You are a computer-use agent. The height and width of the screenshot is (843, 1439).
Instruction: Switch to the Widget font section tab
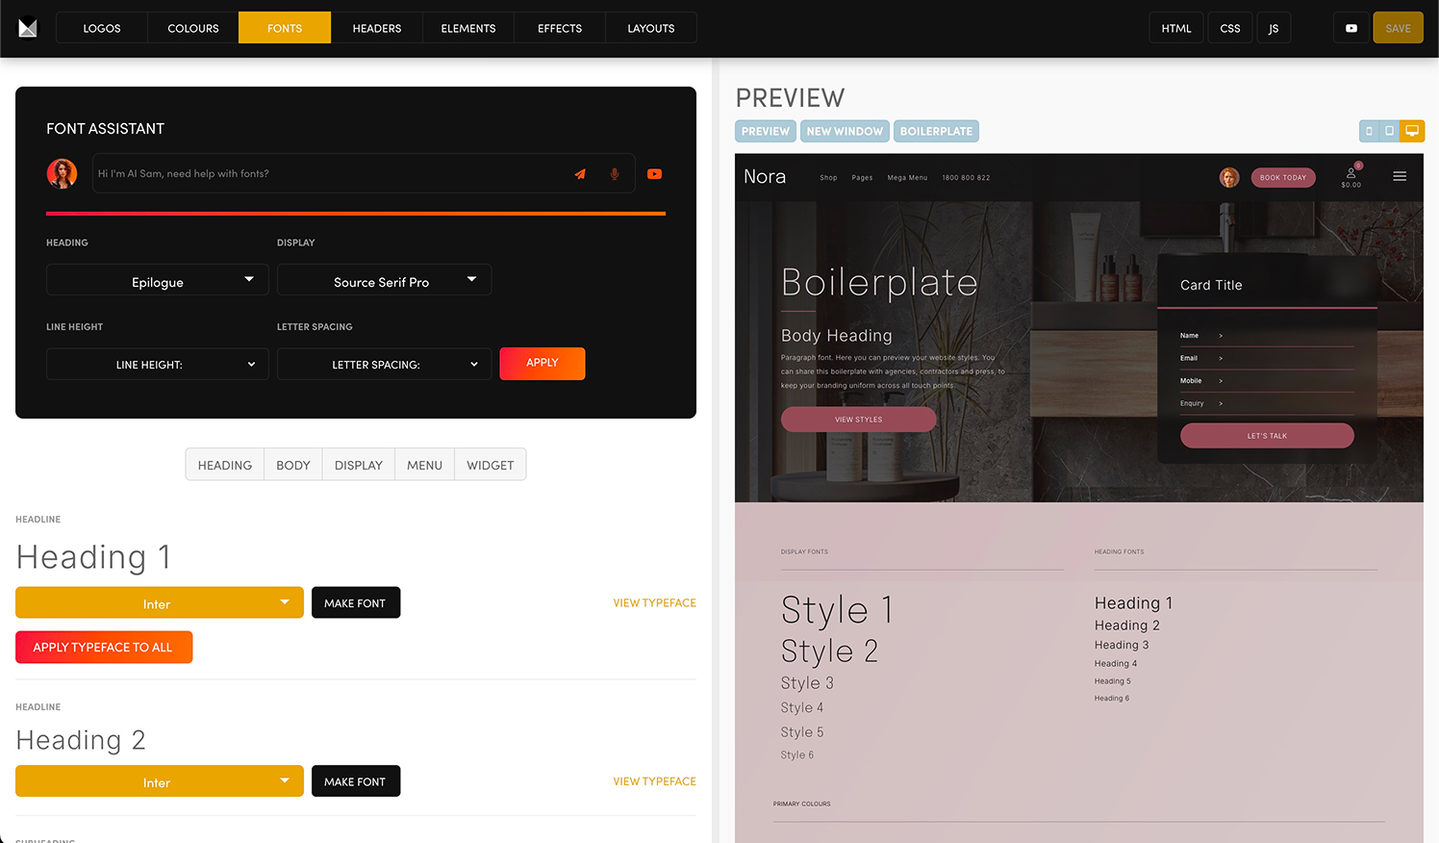[490, 465]
